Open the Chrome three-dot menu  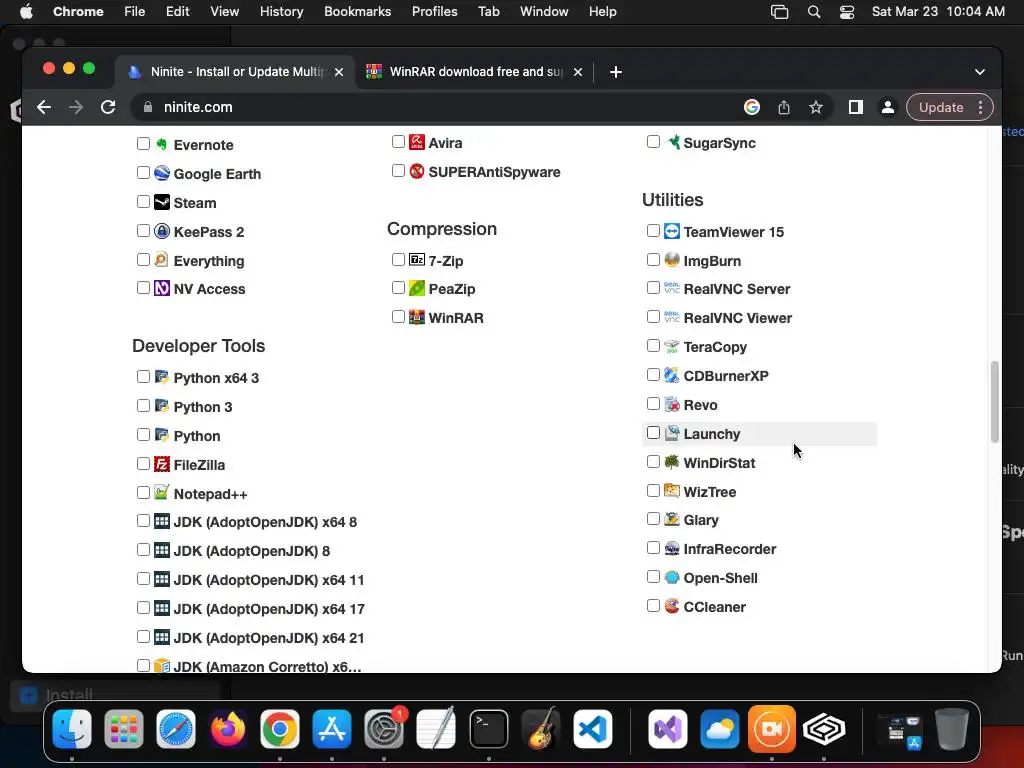[x=980, y=107]
